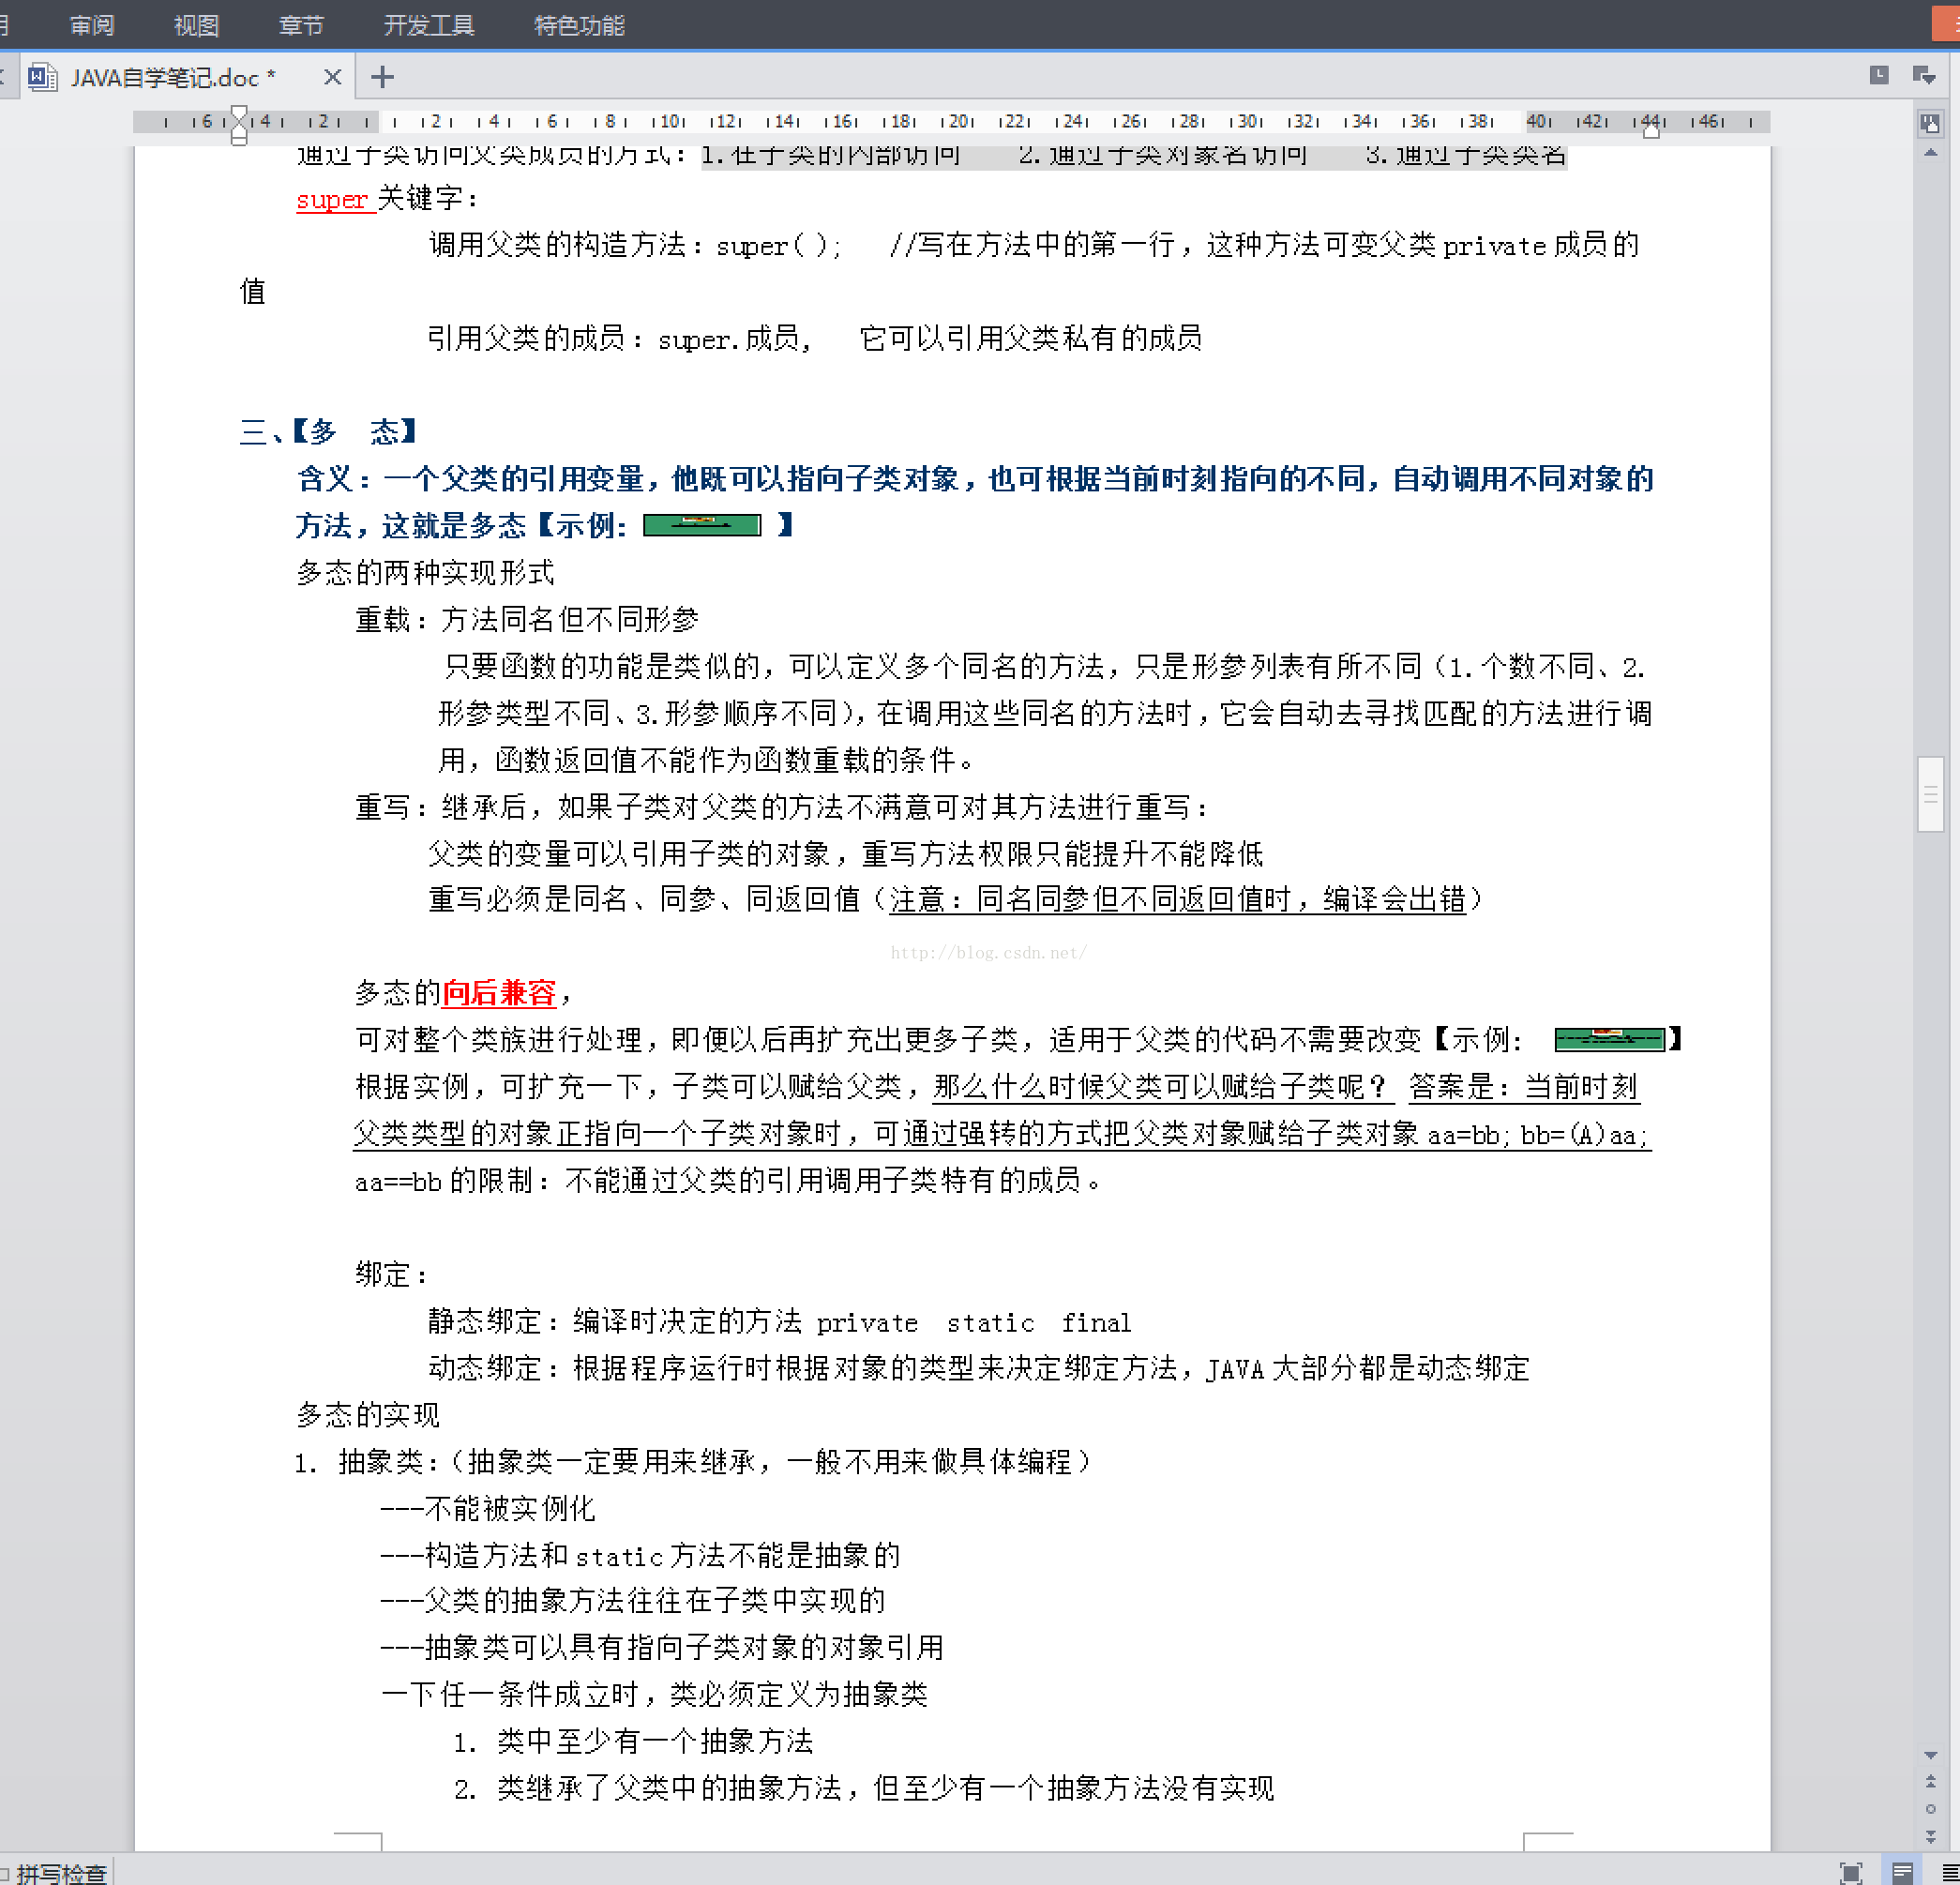Click the text 调用父类的构造方法：super( );
Viewport: 1960px width, 1885px height.
tap(635, 245)
